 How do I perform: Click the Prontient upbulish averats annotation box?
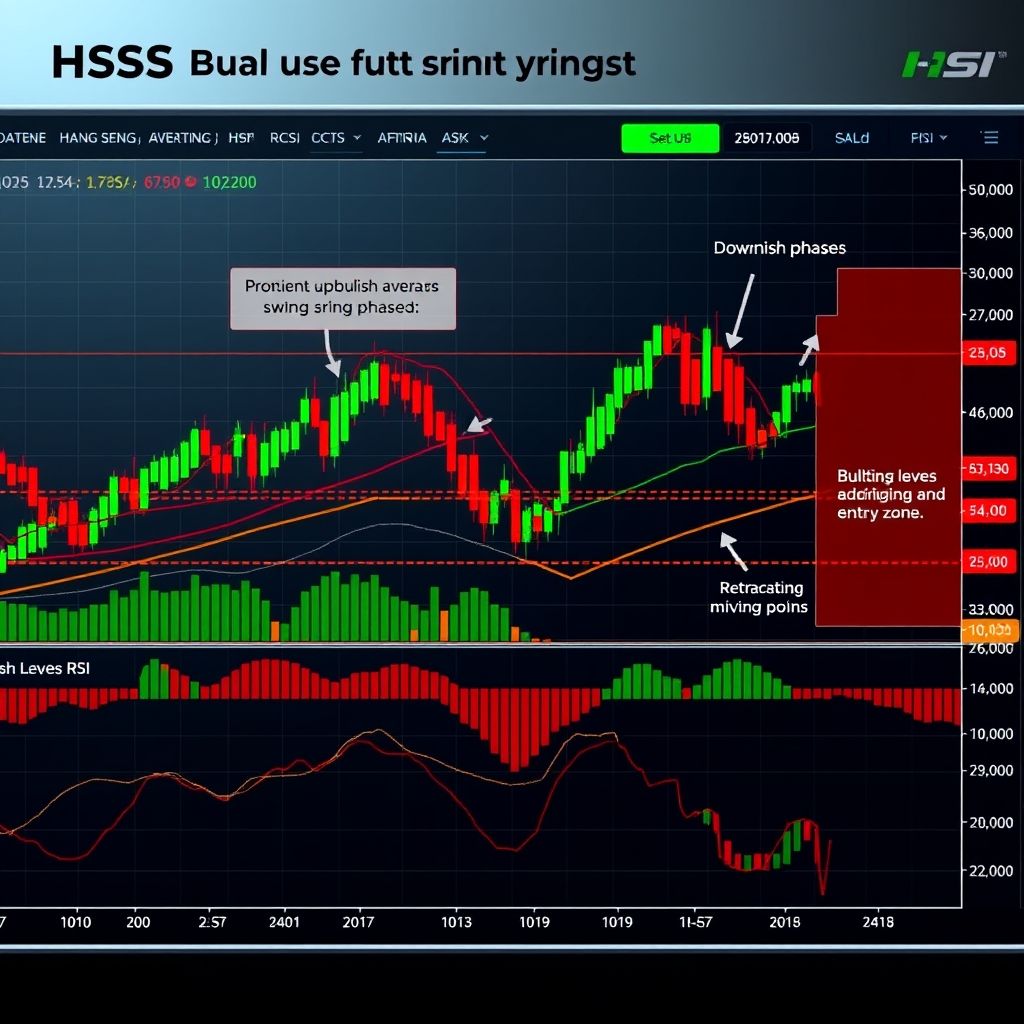tap(343, 298)
